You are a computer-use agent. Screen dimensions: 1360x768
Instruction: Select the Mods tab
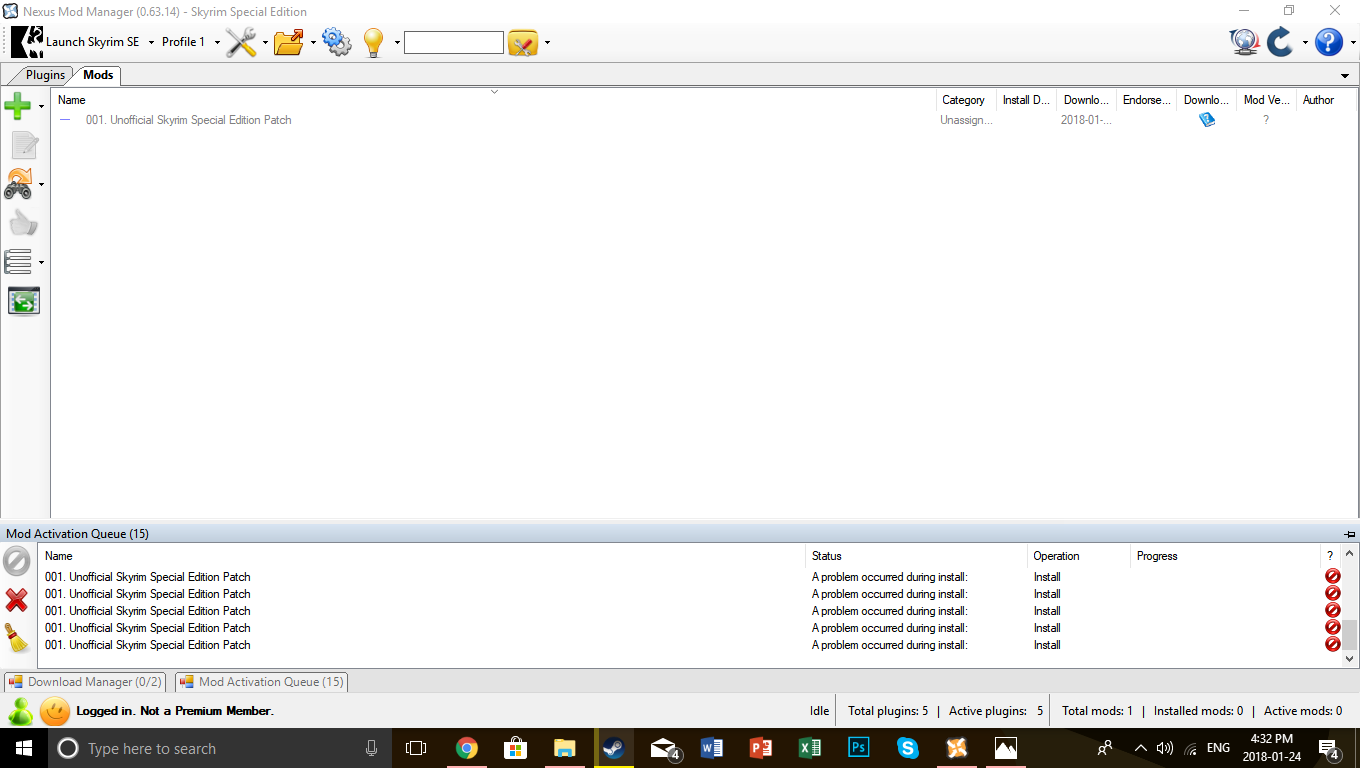[x=98, y=75]
